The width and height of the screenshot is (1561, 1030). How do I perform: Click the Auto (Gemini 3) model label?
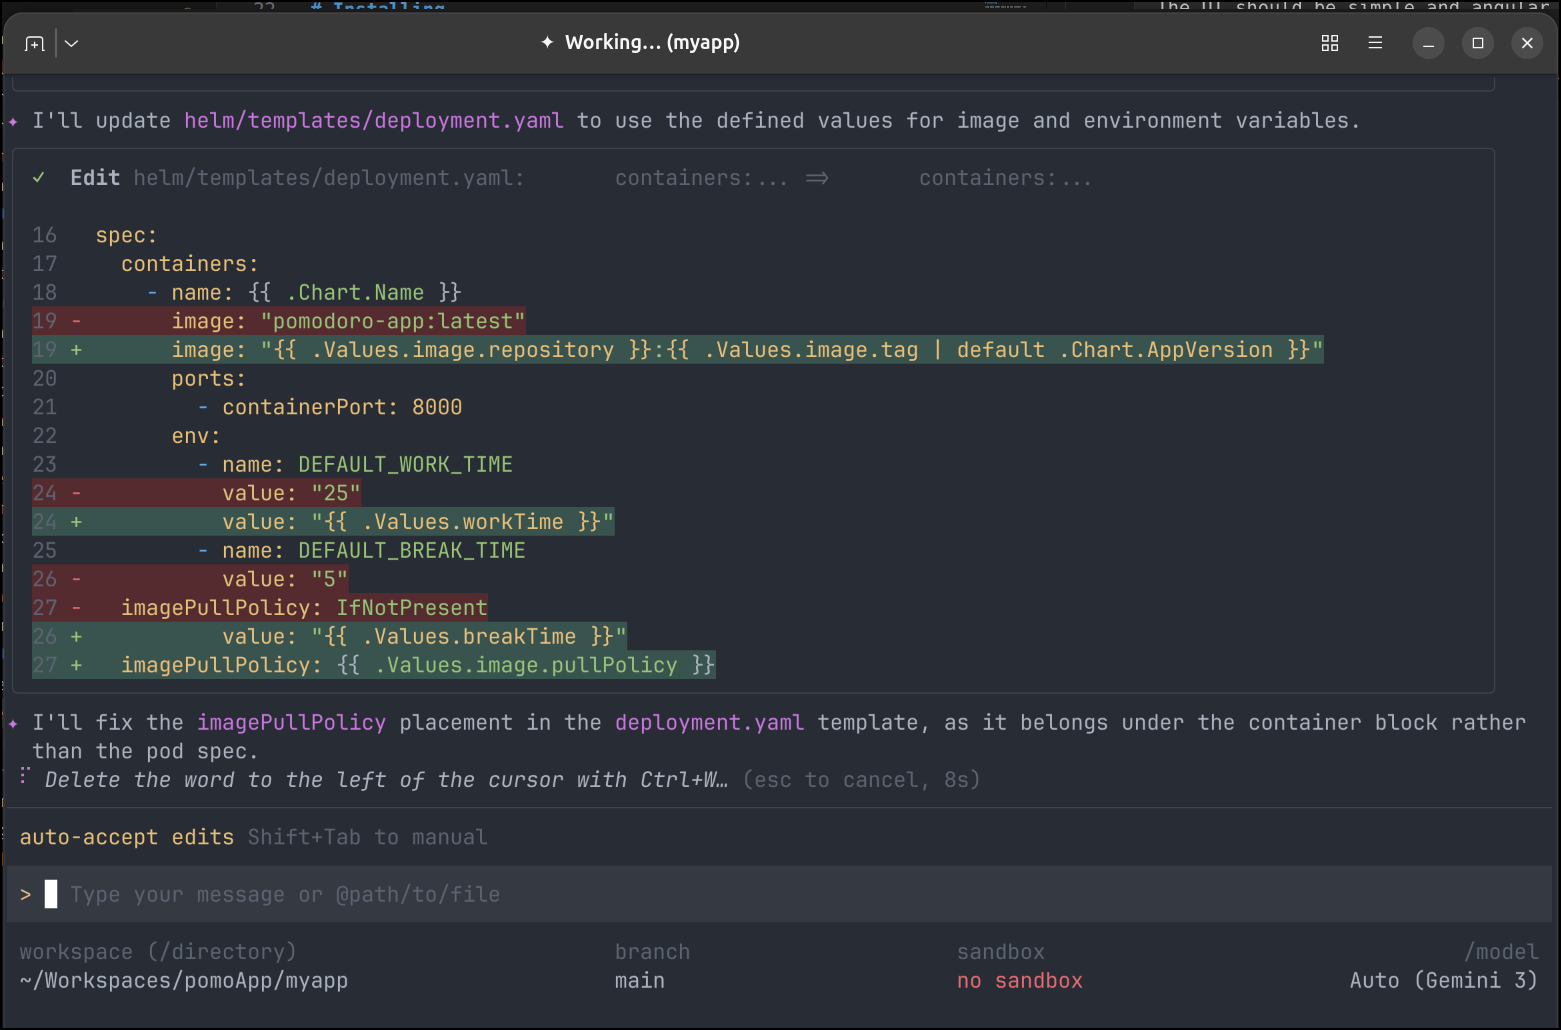(x=1442, y=980)
